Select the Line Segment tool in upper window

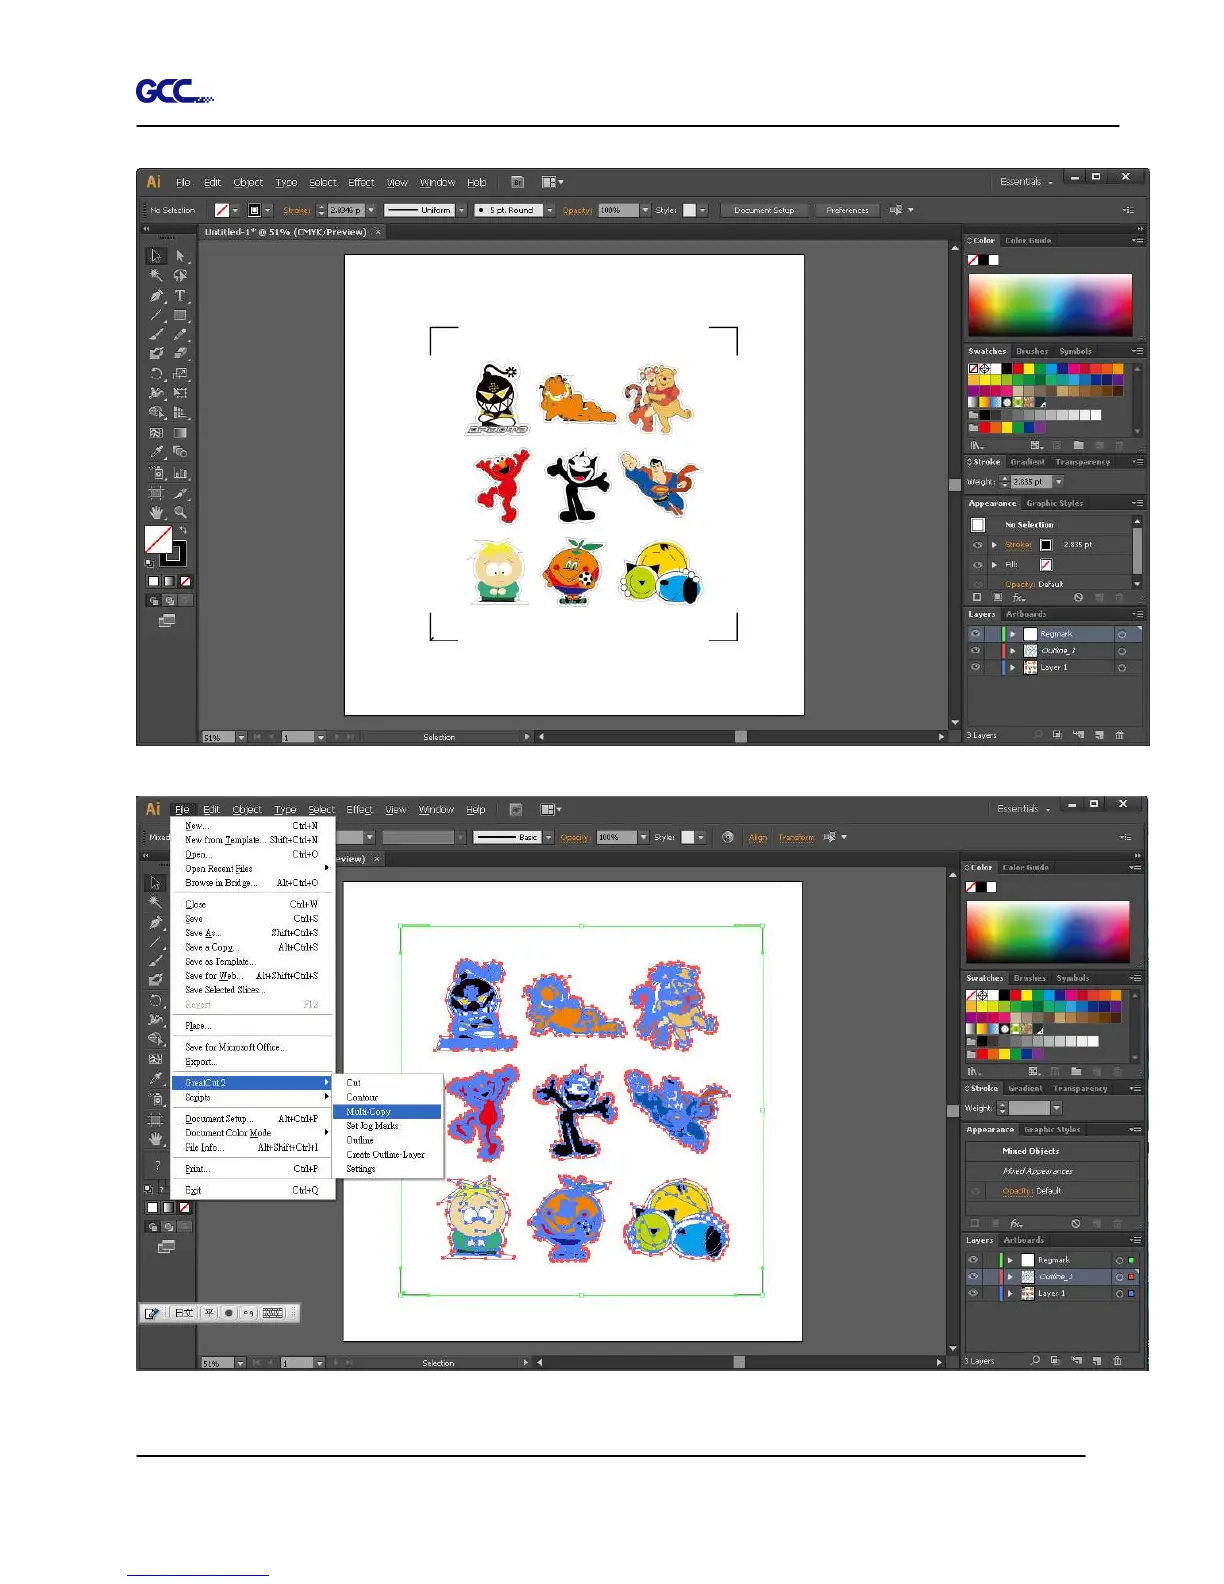tap(156, 315)
